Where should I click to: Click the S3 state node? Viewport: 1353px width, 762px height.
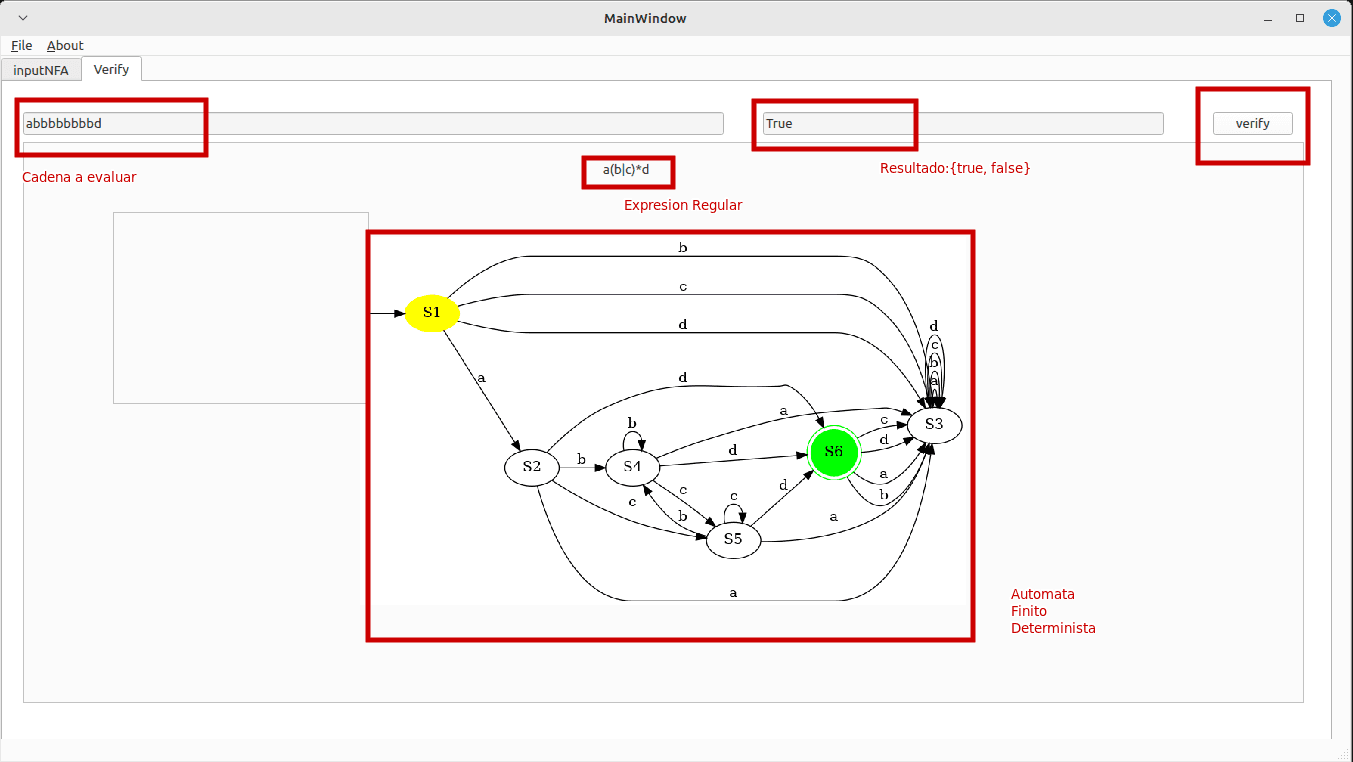(x=933, y=425)
